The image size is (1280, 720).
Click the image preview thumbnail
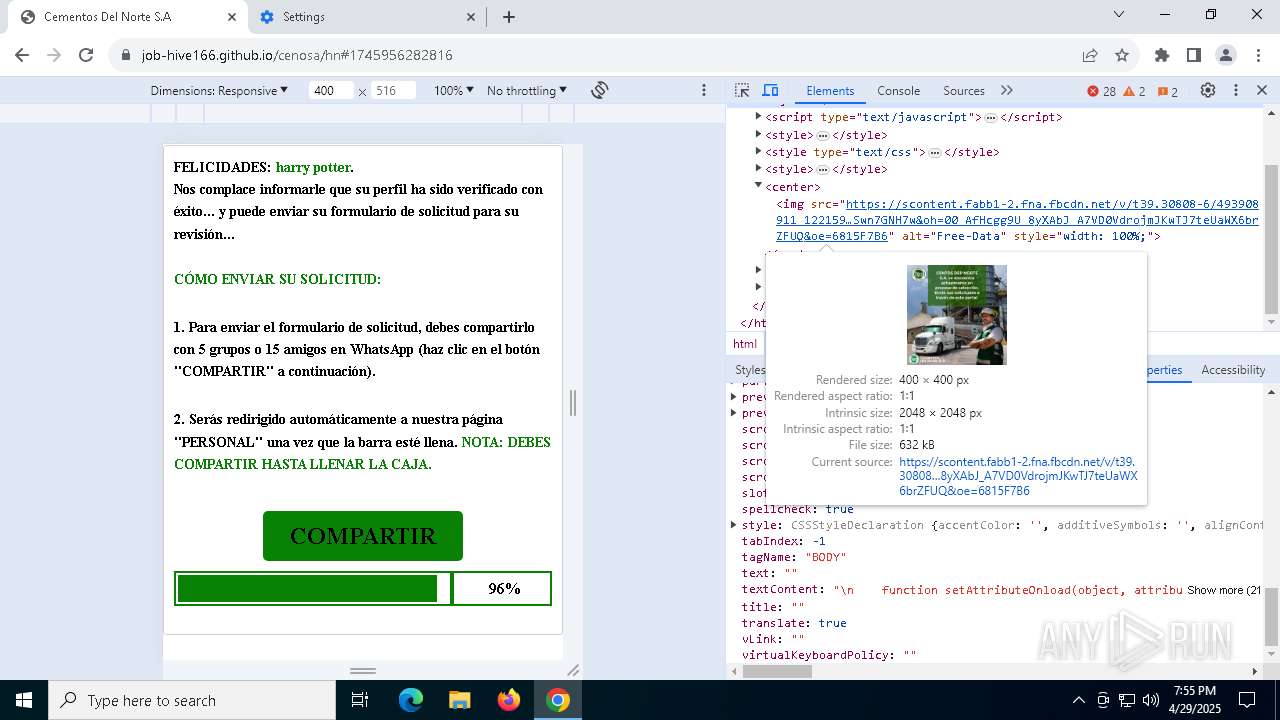point(957,315)
